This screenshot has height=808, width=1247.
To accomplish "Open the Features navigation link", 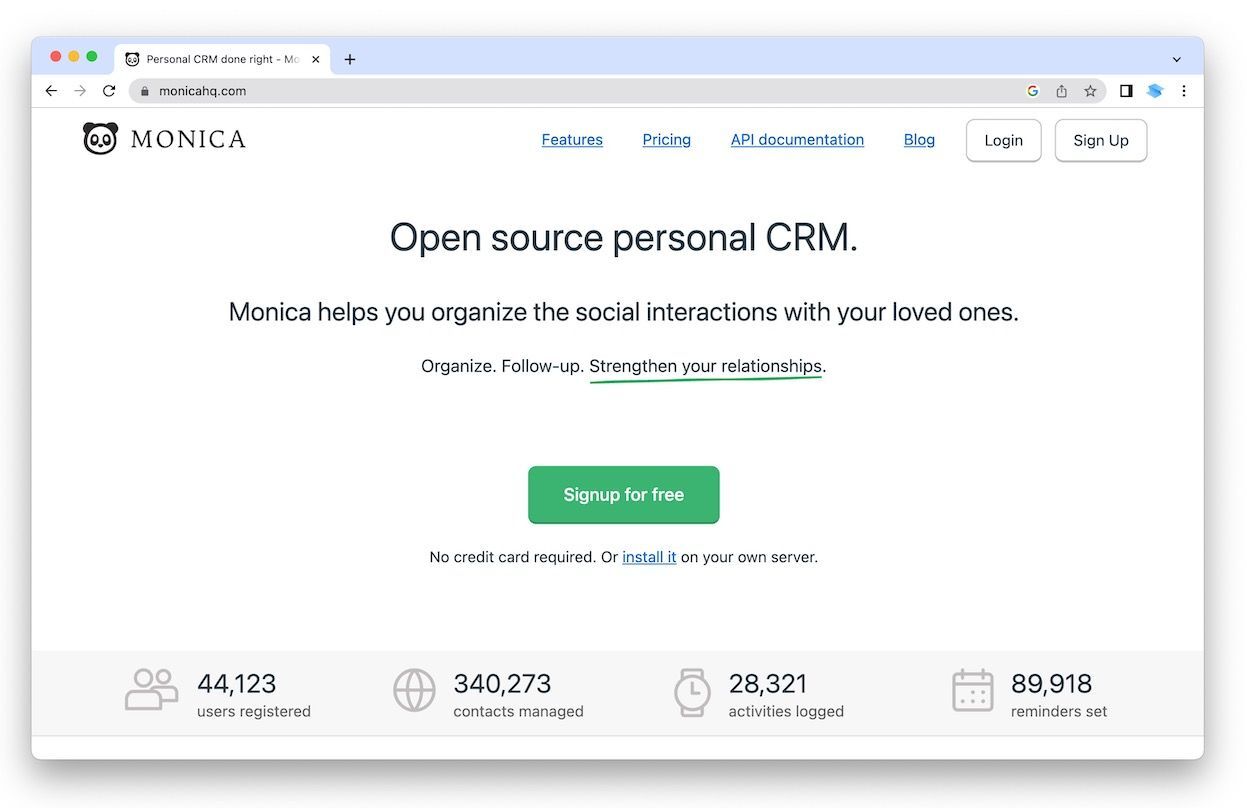I will [572, 140].
